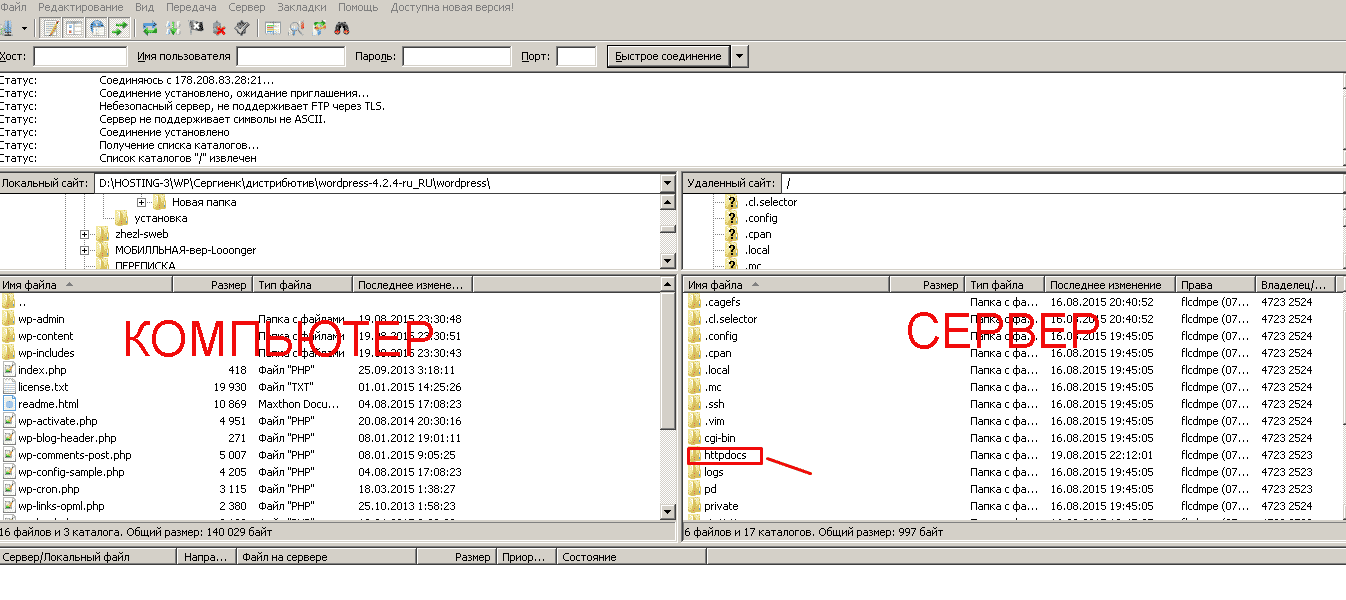Click the local file list vertical scrollbar
This screenshot has width=1346, height=600.
click(x=668, y=400)
